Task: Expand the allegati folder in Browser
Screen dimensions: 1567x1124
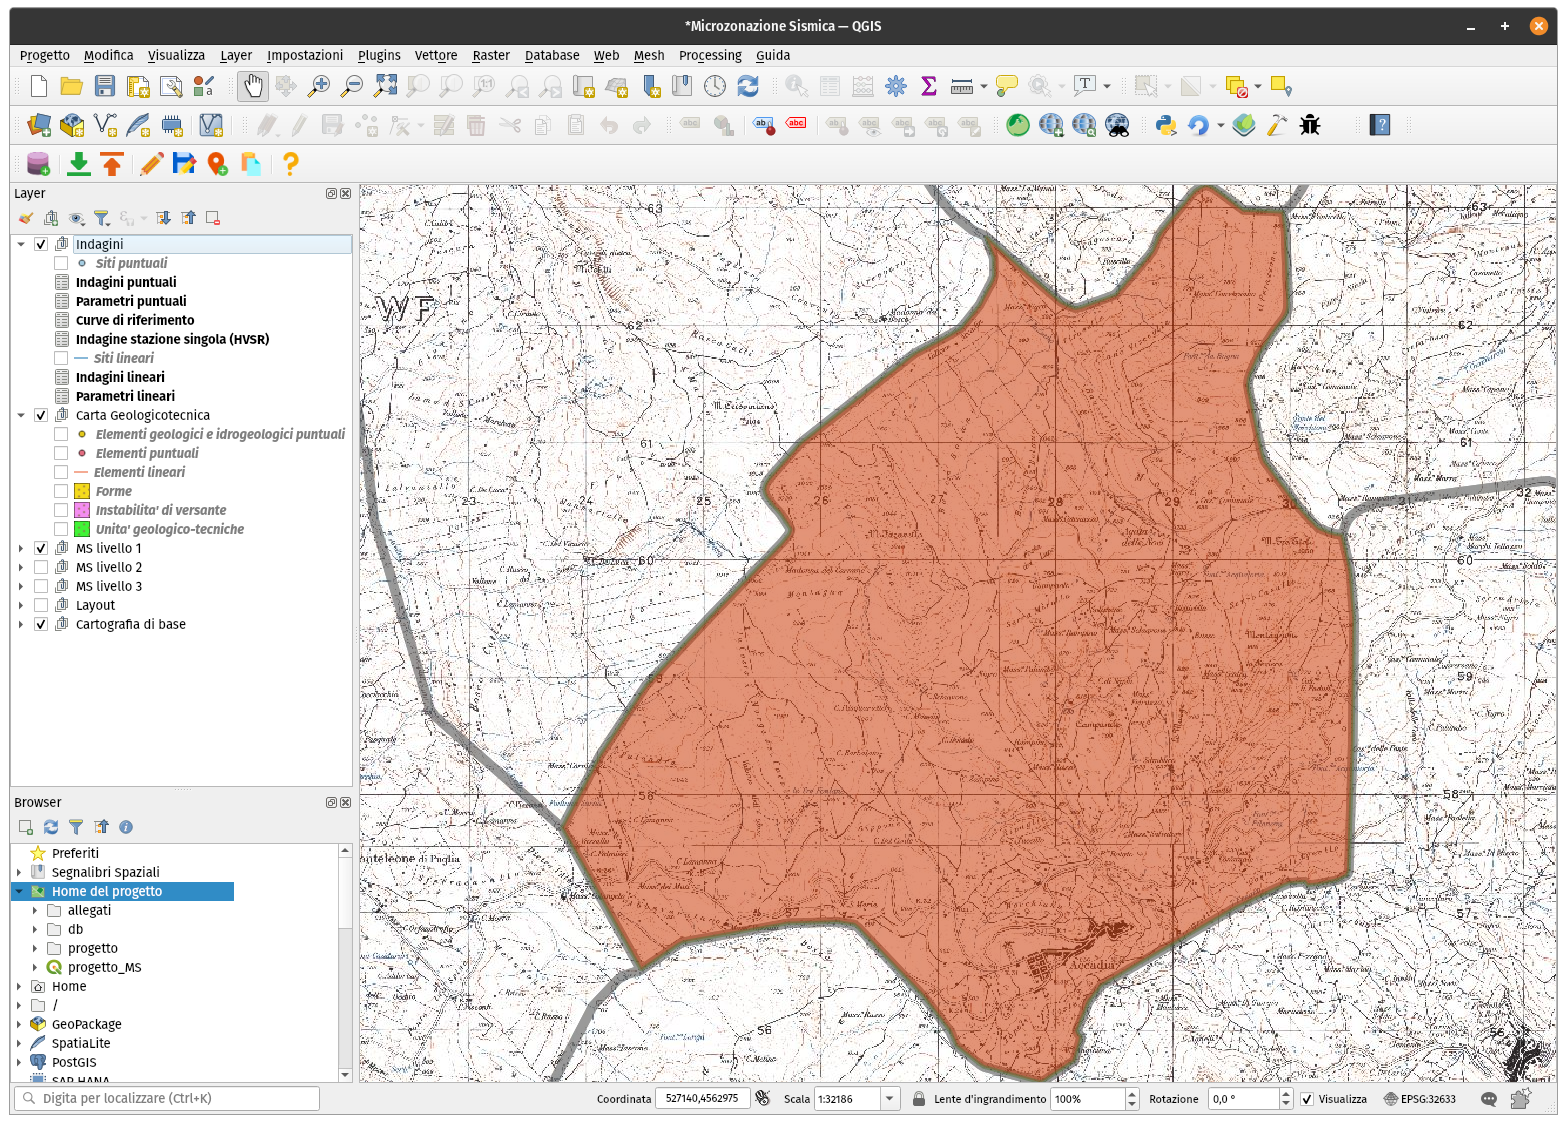Action: coord(35,910)
